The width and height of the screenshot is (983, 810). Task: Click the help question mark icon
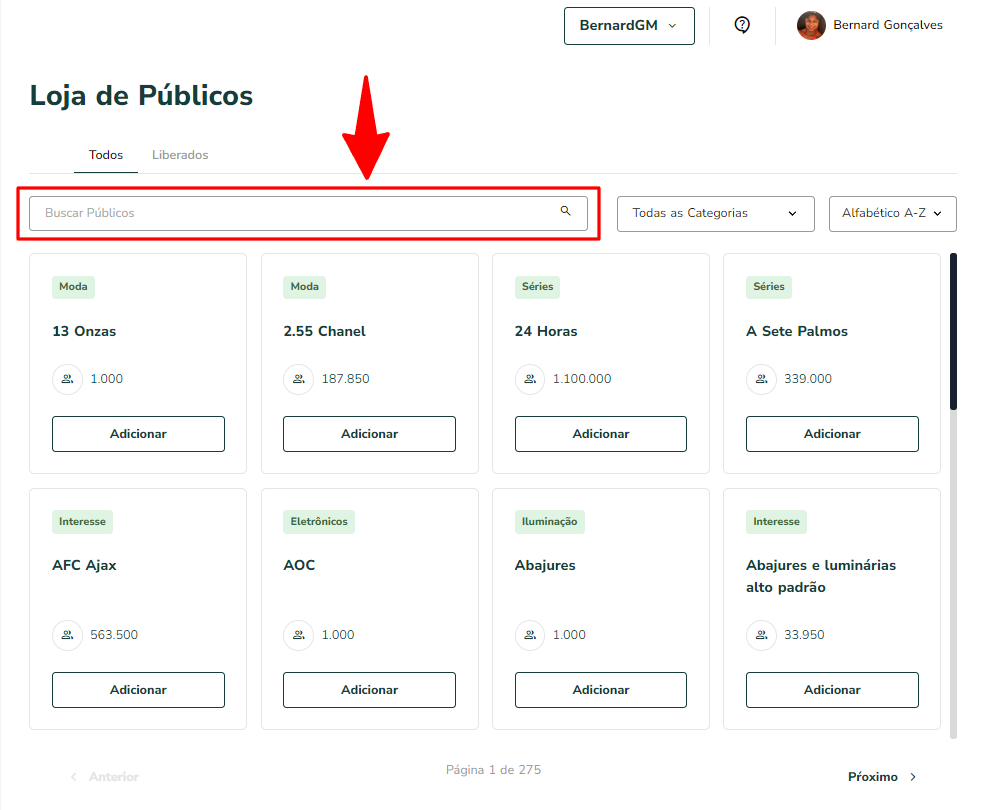pyautogui.click(x=742, y=25)
